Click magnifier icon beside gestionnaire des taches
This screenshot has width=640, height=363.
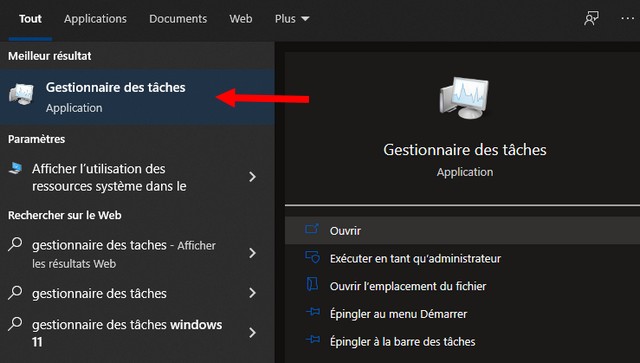tap(15, 244)
